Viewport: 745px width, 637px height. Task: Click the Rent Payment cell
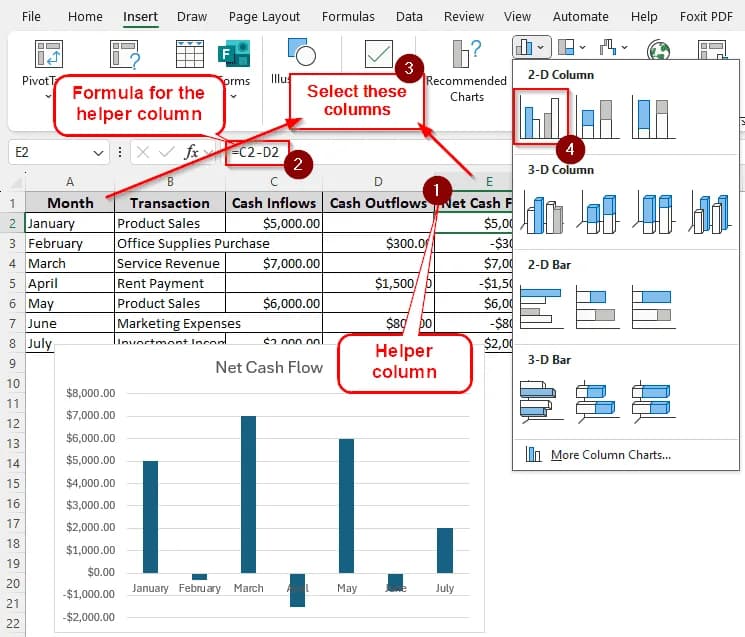click(x=170, y=284)
